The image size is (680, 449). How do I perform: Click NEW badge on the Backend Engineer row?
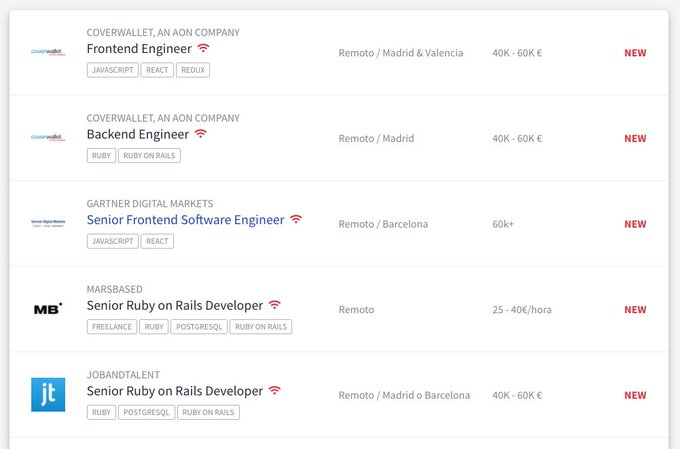click(635, 138)
